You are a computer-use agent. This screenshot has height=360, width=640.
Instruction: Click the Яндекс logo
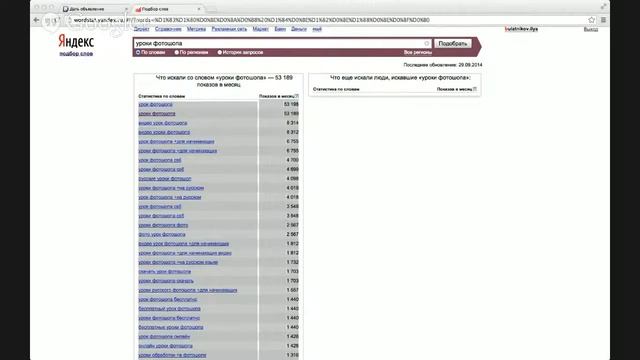[x=76, y=41]
